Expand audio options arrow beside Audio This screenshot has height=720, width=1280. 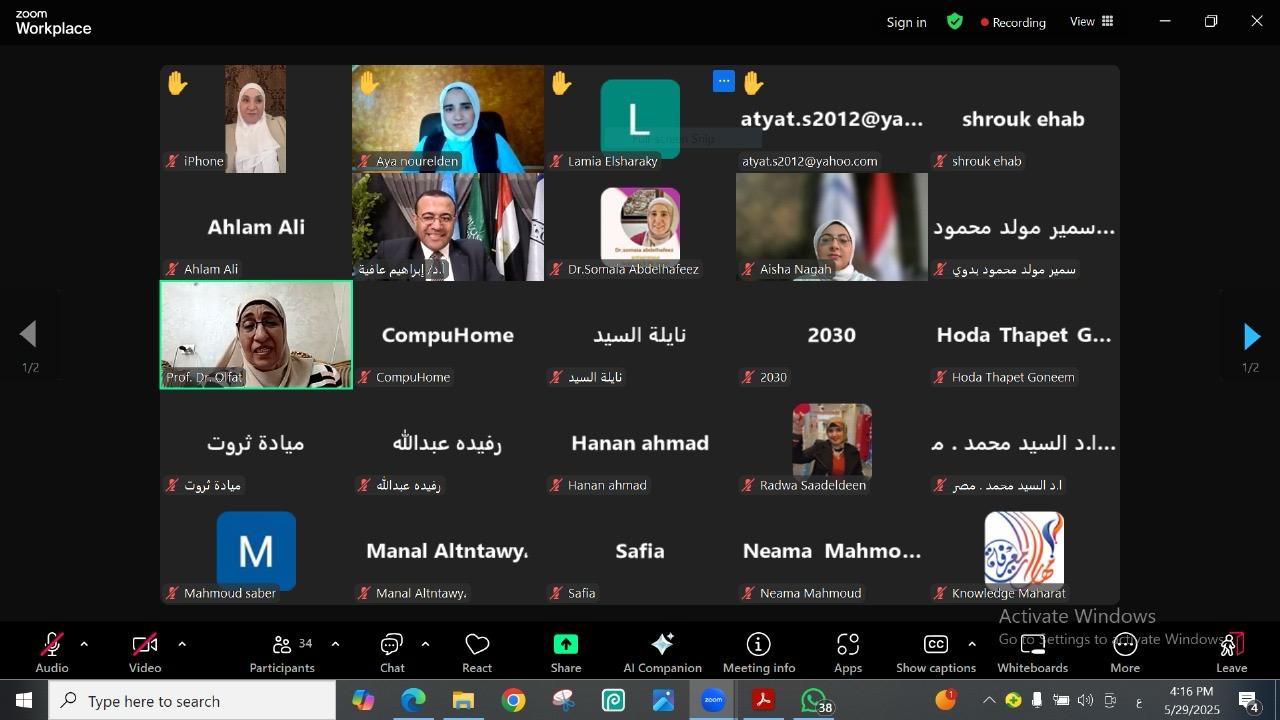coord(84,645)
